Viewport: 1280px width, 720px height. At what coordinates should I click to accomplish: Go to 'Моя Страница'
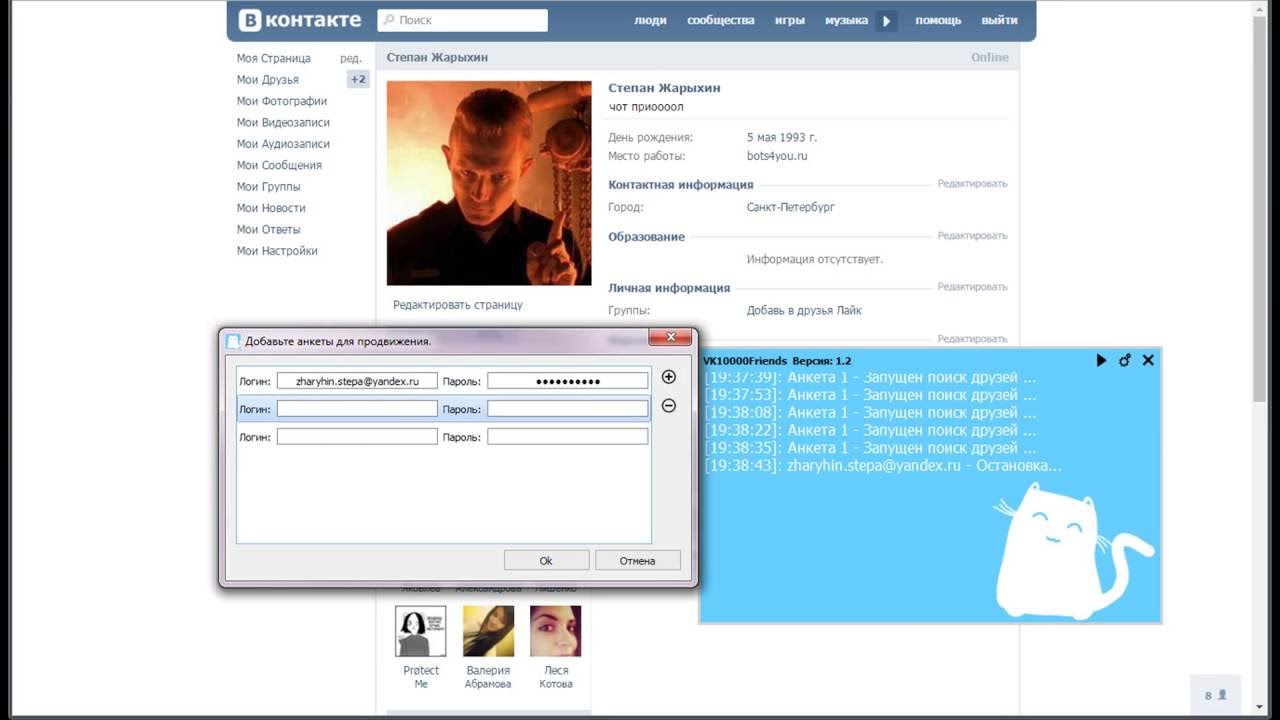pyautogui.click(x=274, y=58)
